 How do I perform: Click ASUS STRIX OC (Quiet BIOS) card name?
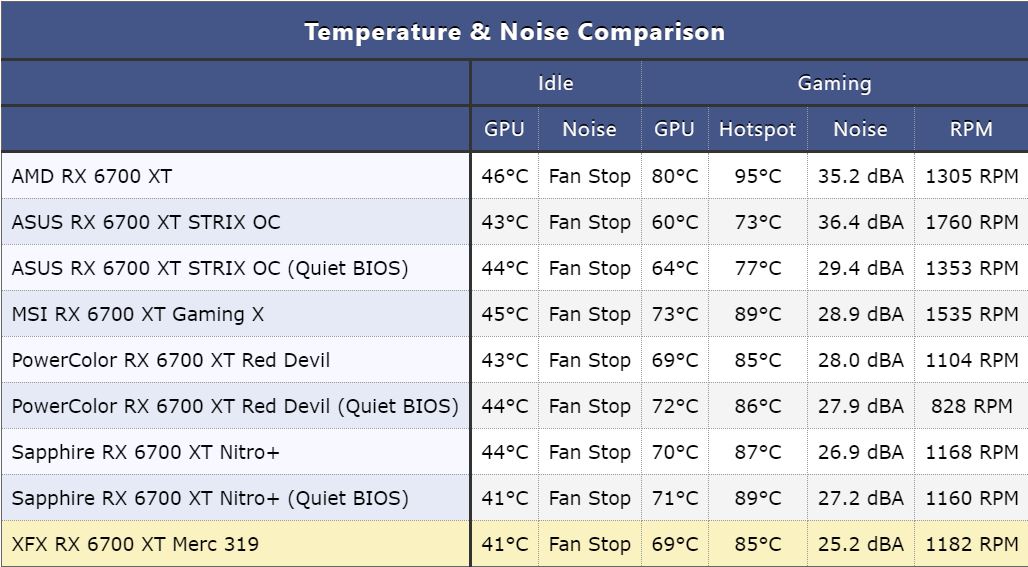coord(210,268)
